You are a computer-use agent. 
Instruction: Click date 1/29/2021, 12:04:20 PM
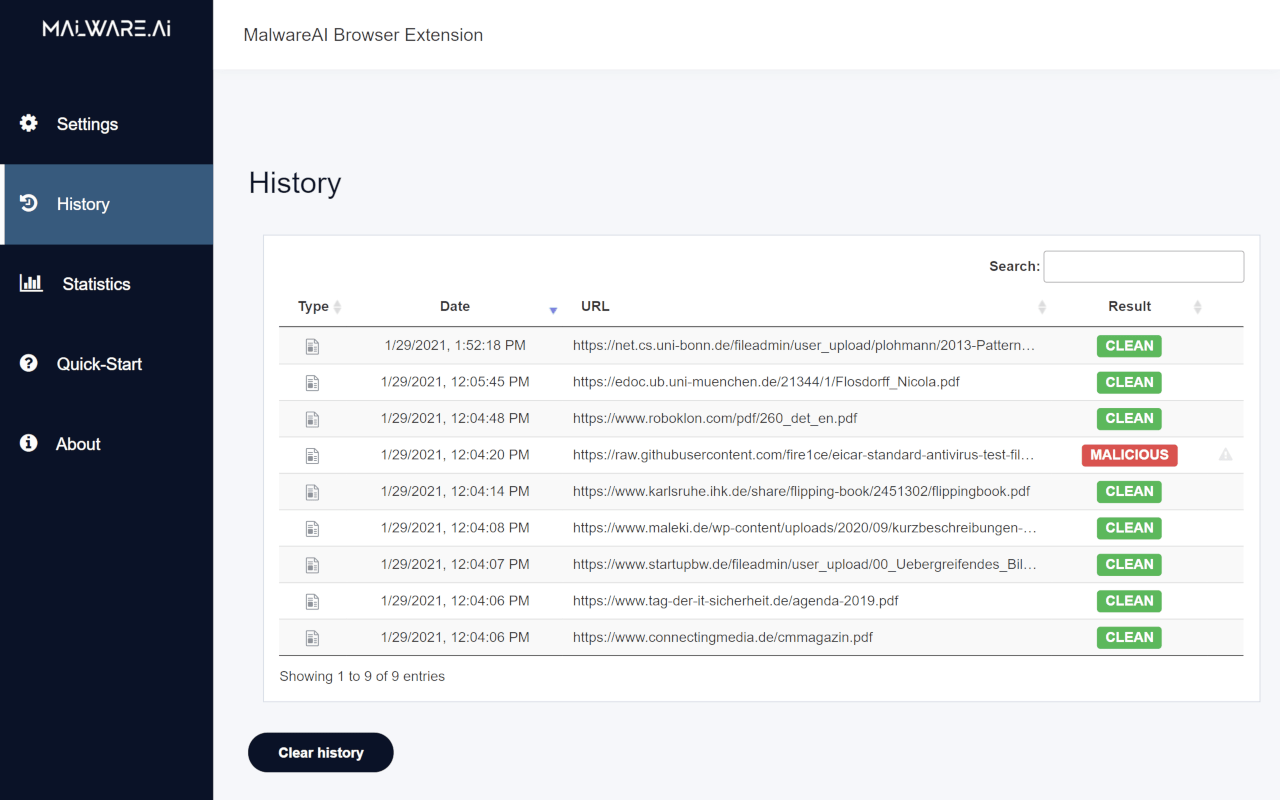pos(455,455)
